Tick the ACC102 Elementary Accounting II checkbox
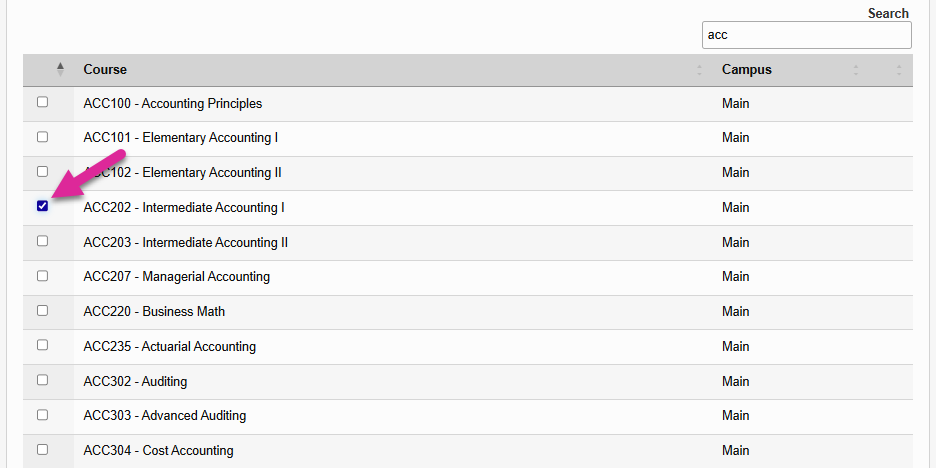The width and height of the screenshot is (936, 468). tap(42, 171)
